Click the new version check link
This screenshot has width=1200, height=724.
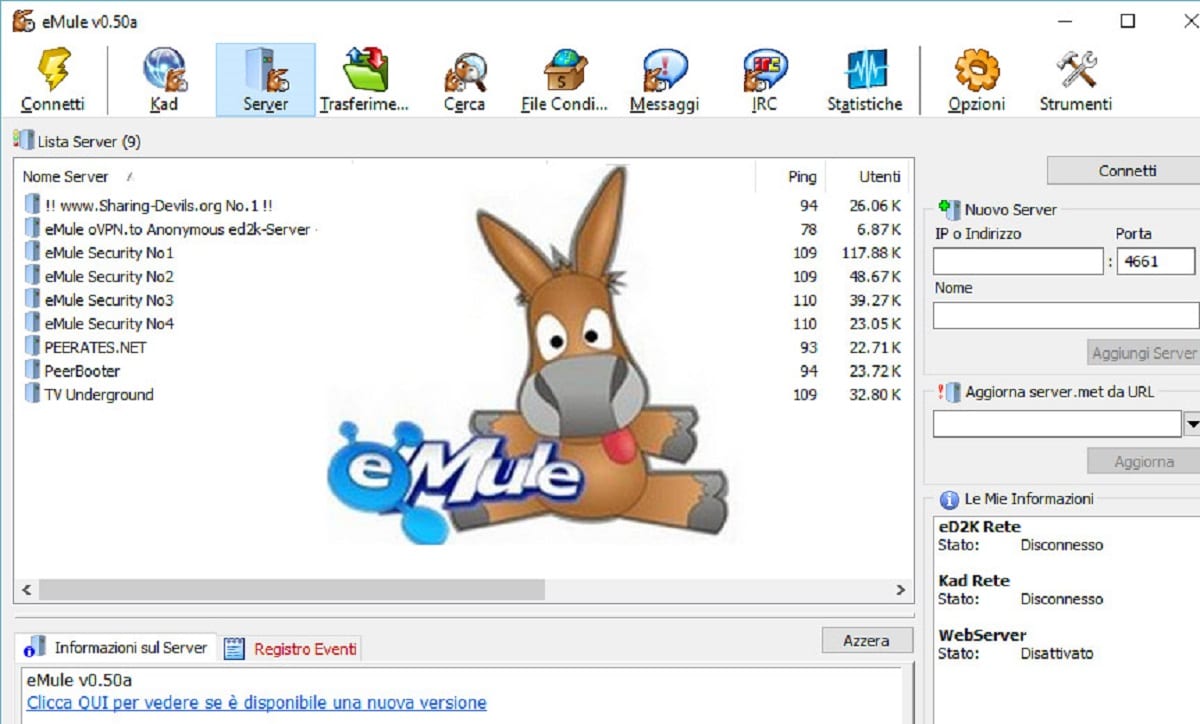(x=256, y=703)
